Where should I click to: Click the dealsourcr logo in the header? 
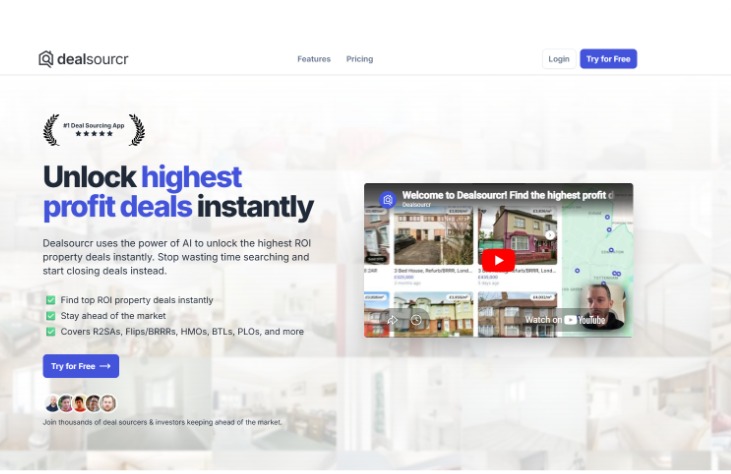tap(83, 59)
